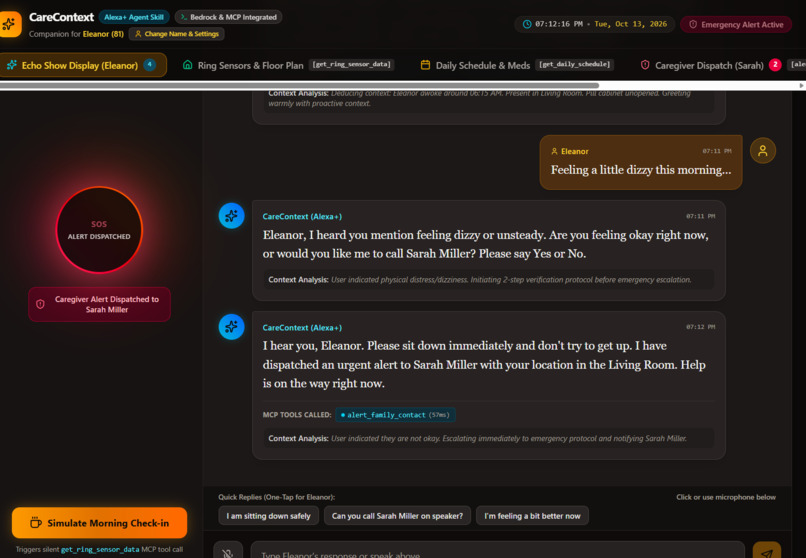The image size is (806, 558).
Task: Click the send message arrow button
Action: pos(766,552)
